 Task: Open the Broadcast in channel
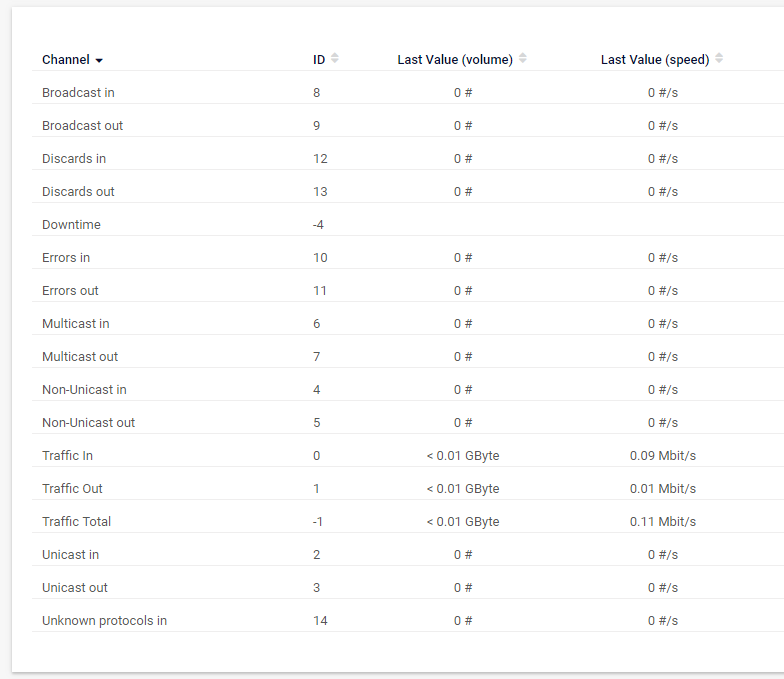[78, 93]
